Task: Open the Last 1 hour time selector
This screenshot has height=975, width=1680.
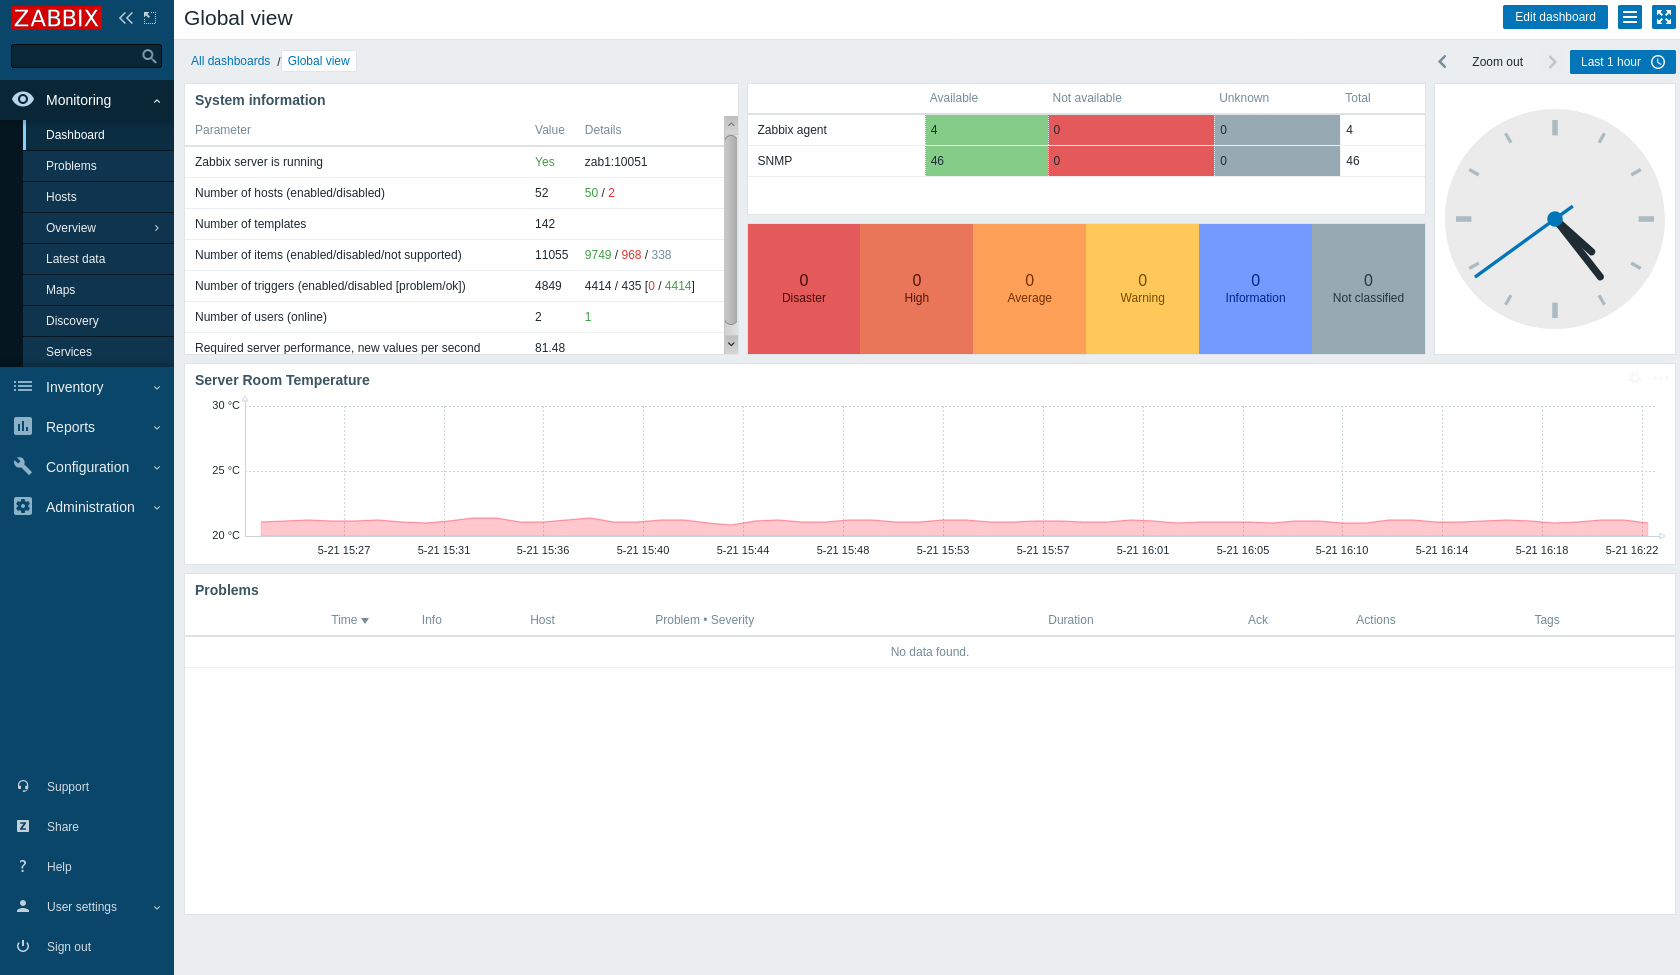Action: point(1622,62)
